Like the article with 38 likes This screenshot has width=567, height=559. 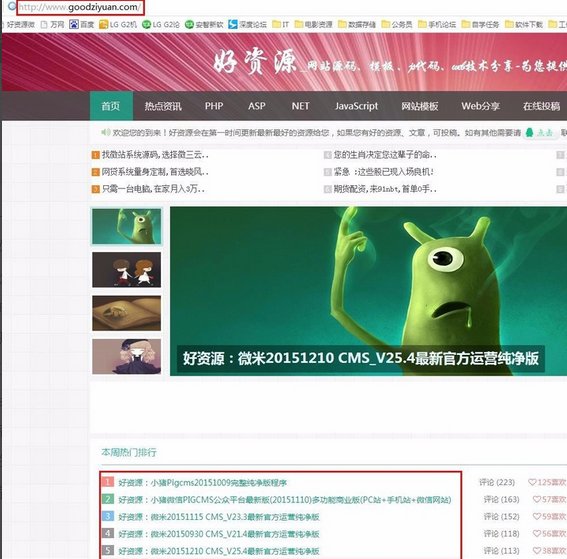point(550,551)
